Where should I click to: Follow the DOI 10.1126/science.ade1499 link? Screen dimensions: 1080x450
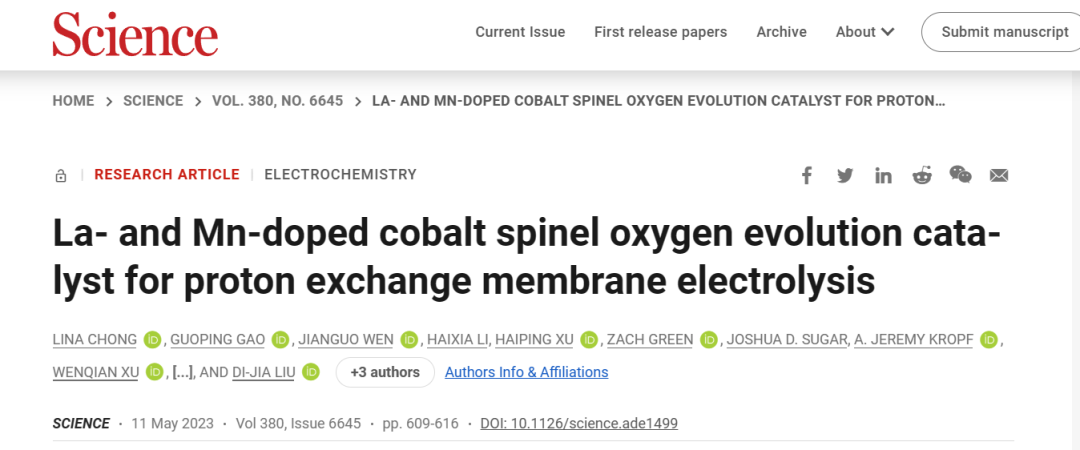tap(579, 423)
